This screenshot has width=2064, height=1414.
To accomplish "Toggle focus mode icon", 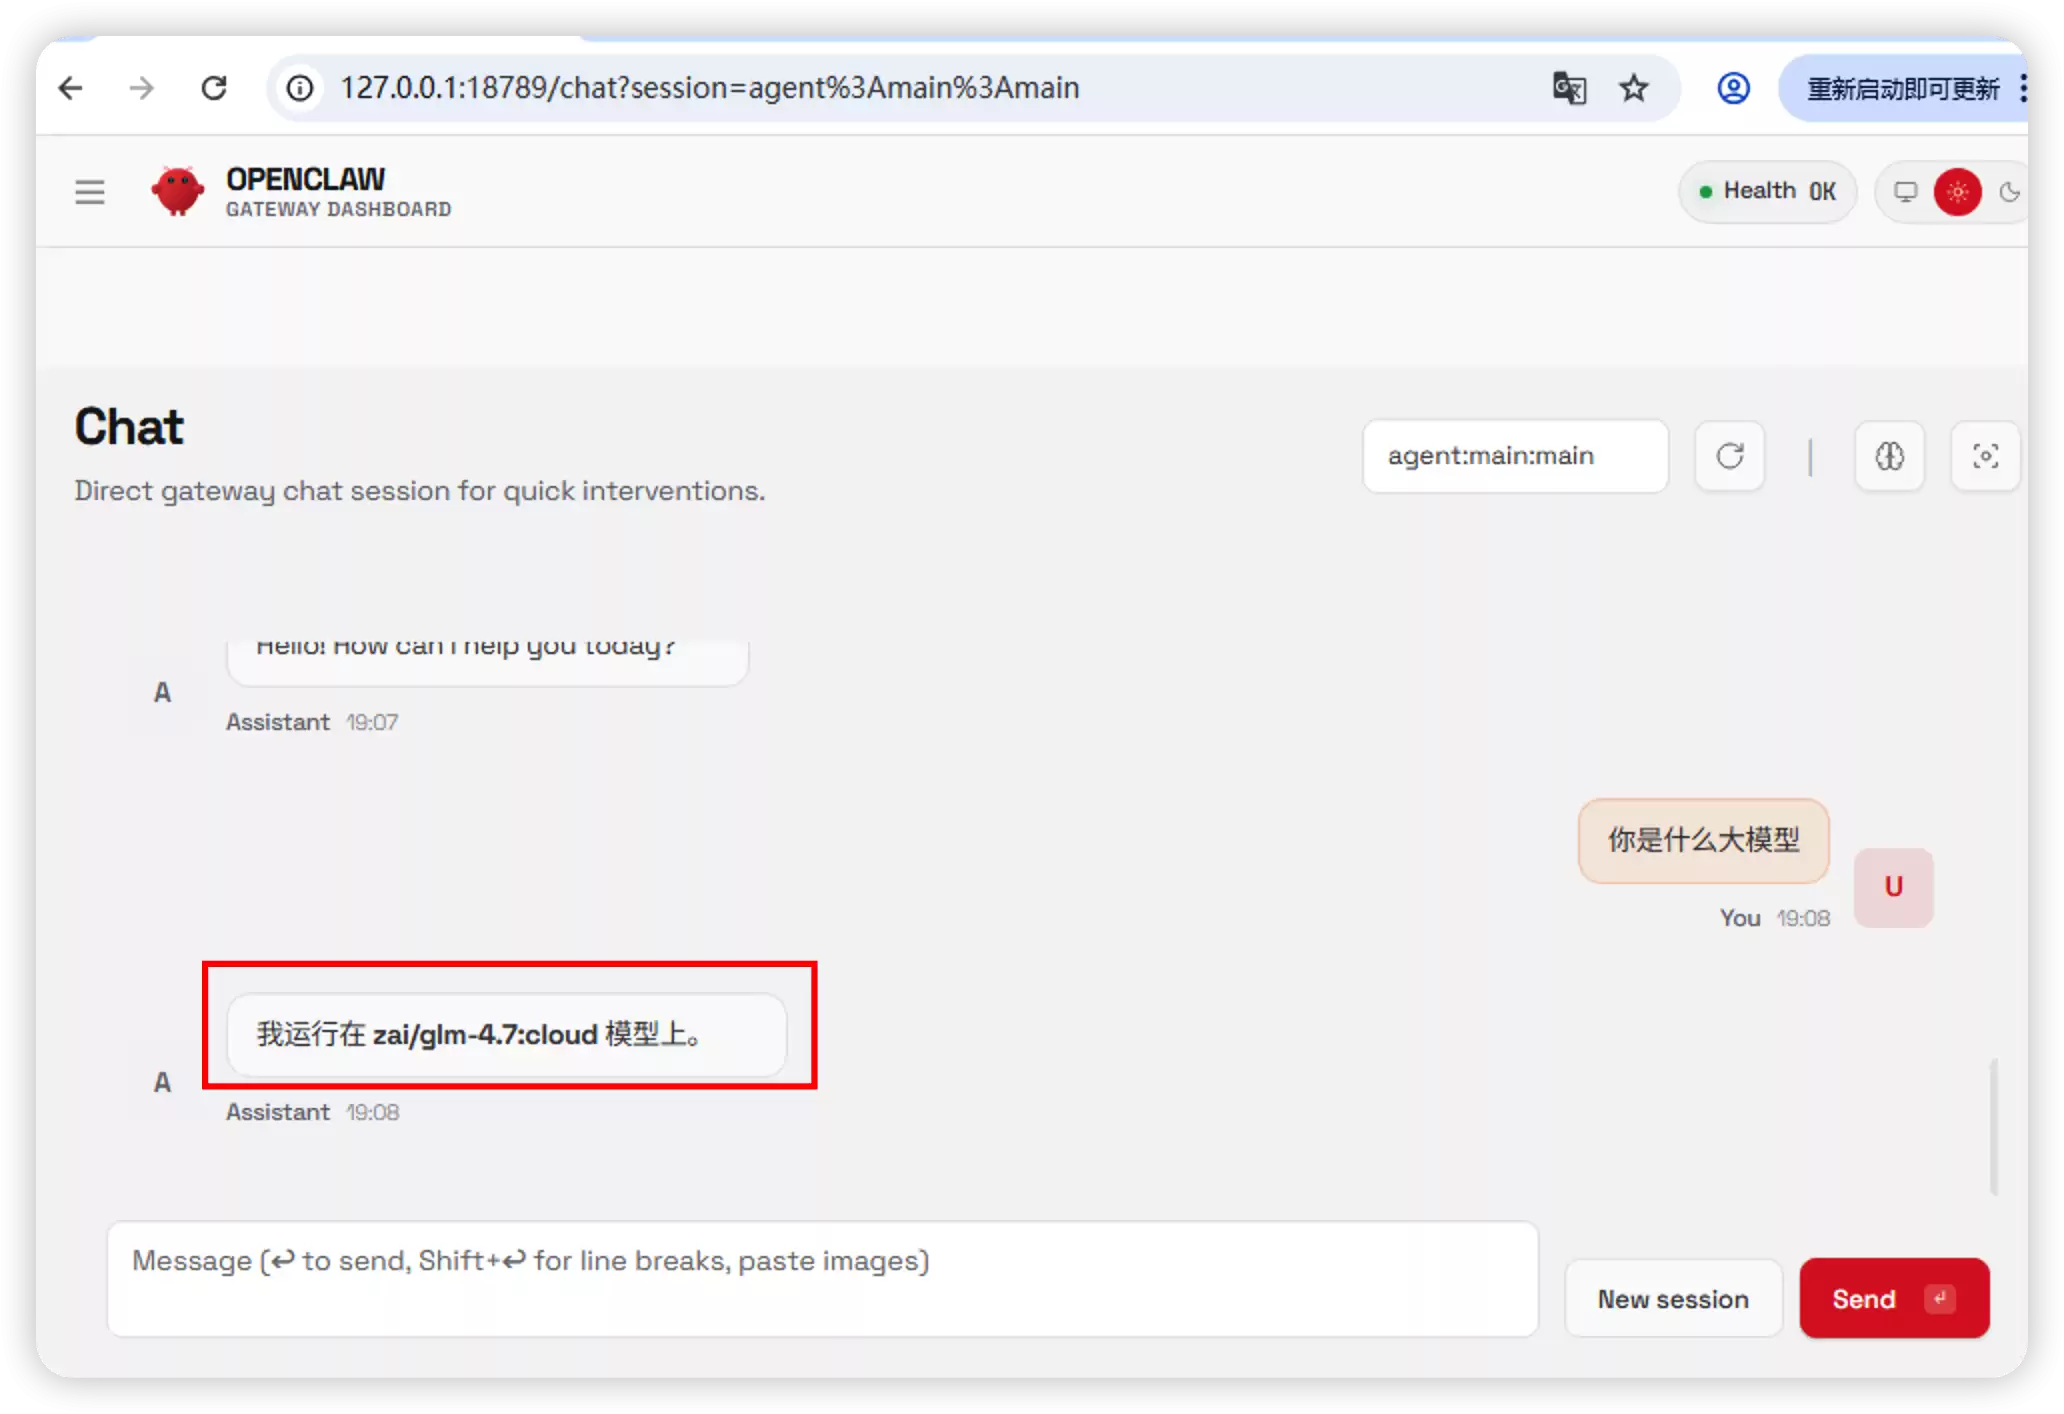I will (1985, 456).
